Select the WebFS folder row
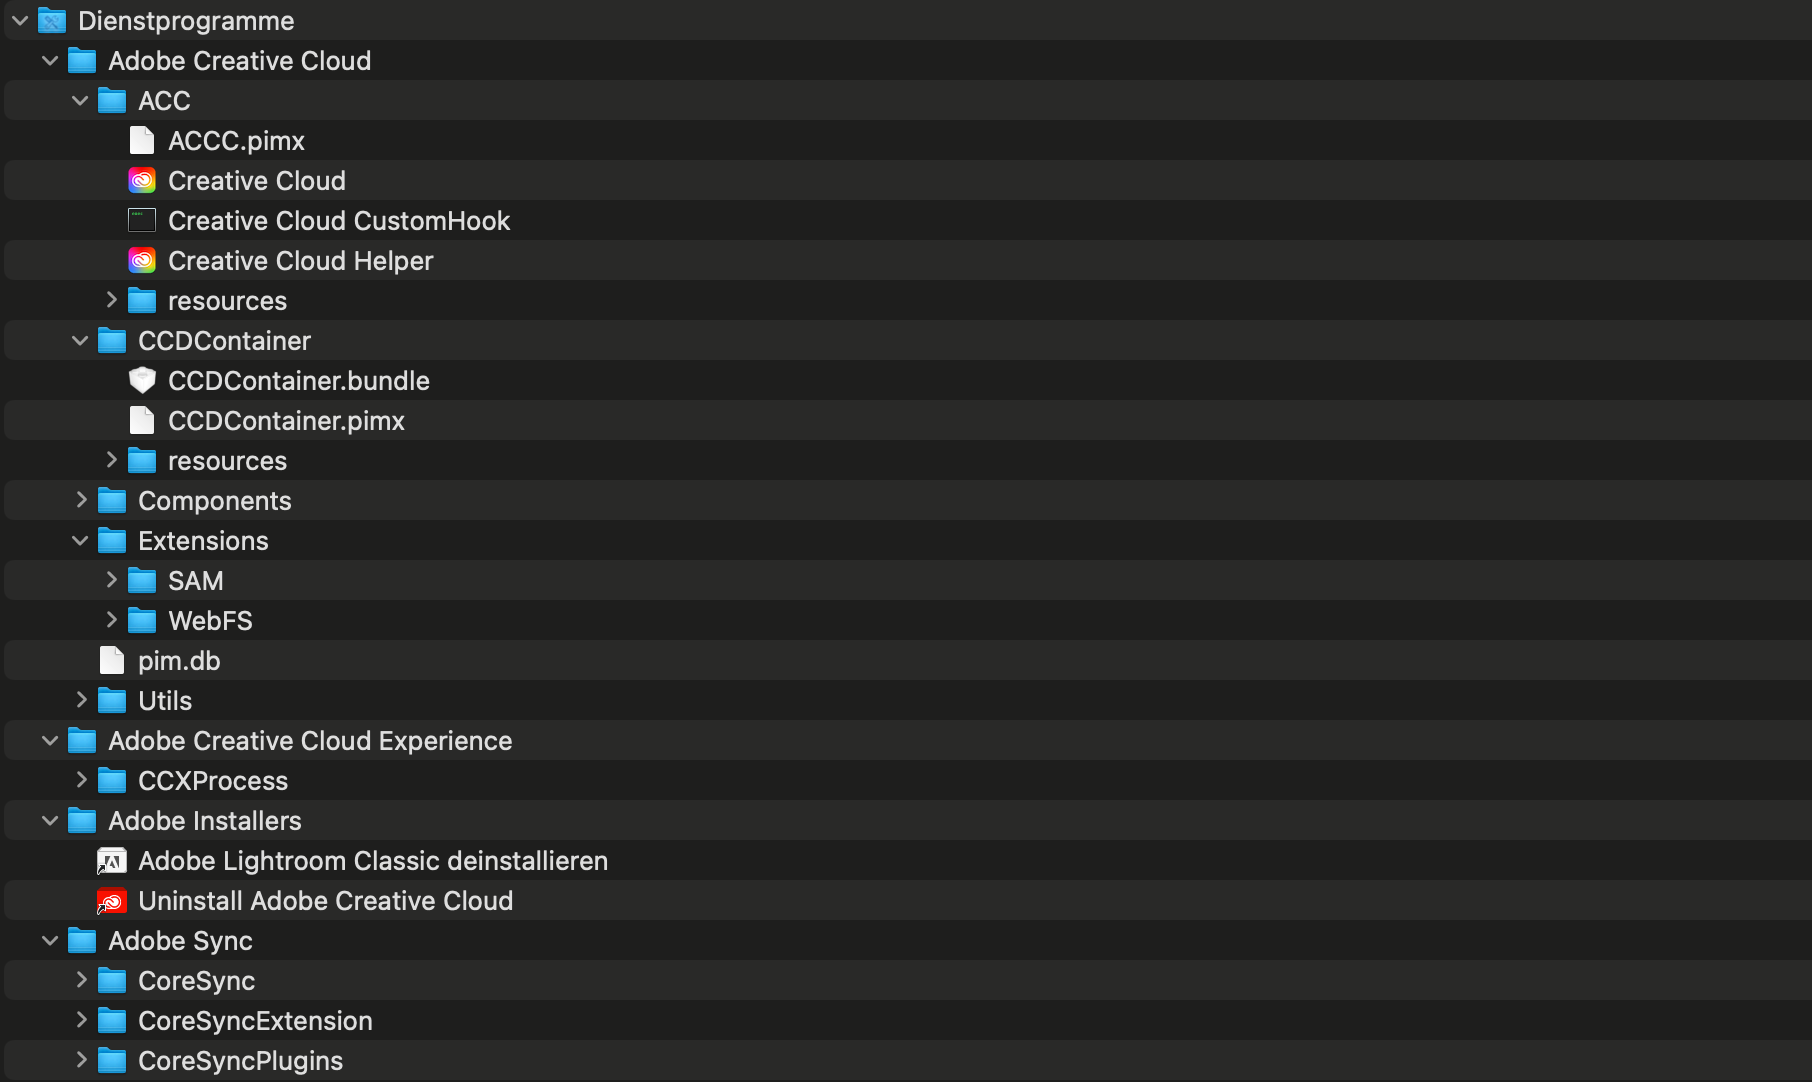1812x1082 pixels. [x=908, y=620]
